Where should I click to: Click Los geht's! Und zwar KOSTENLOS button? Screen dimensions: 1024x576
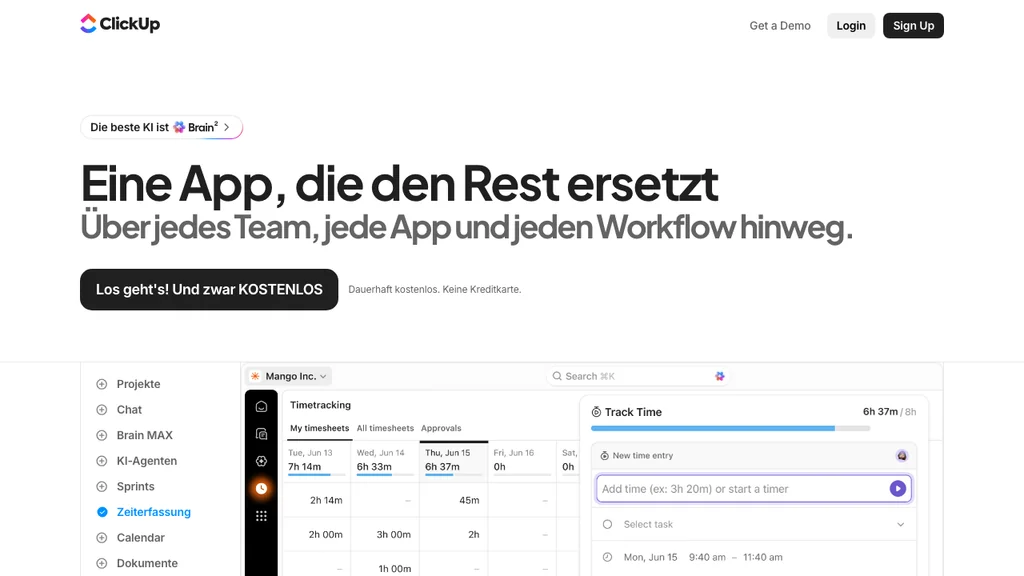(x=209, y=289)
